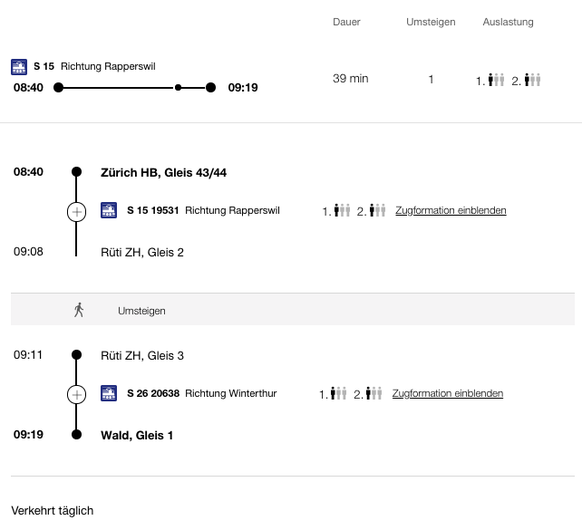Click the transfer point on the journey timeline
582x530 pixels.
click(x=178, y=88)
